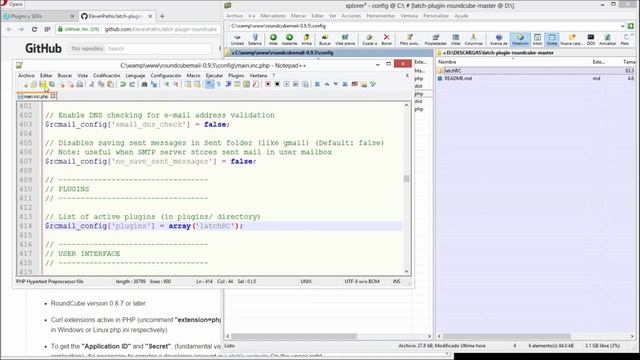Click the GitHub logo link
This screenshot has height=360, width=640.
coord(43,48)
